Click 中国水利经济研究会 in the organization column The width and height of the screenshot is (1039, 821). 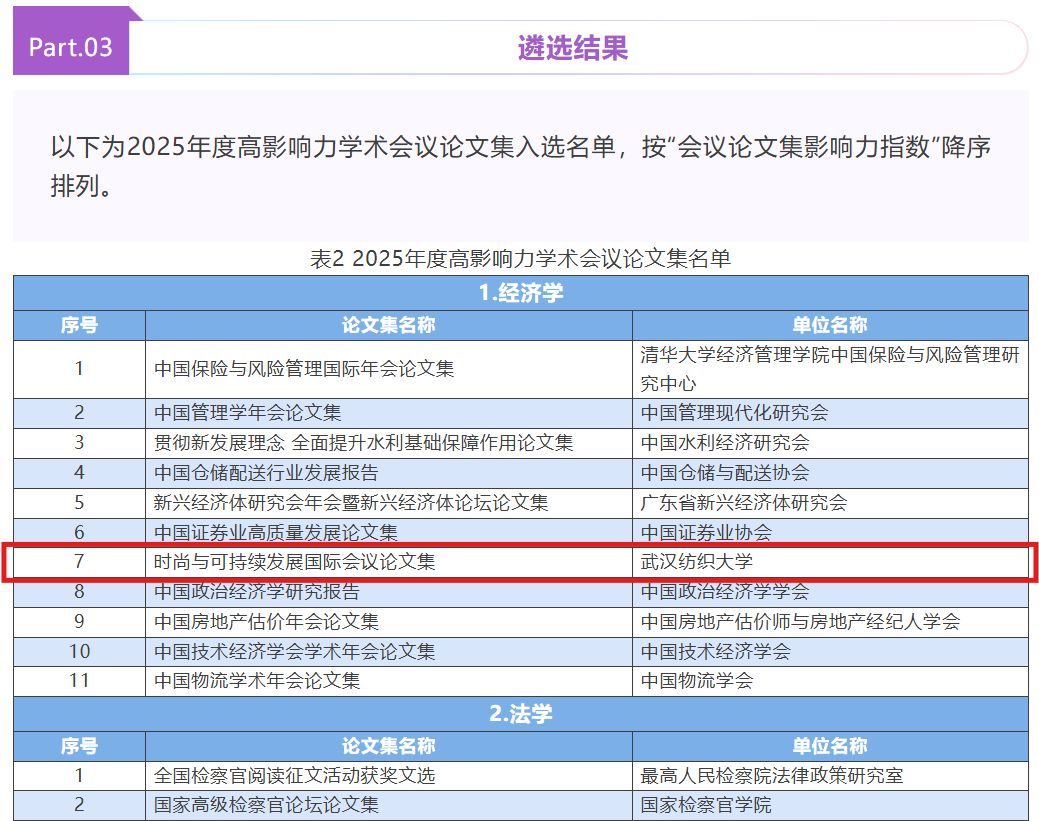pos(725,443)
